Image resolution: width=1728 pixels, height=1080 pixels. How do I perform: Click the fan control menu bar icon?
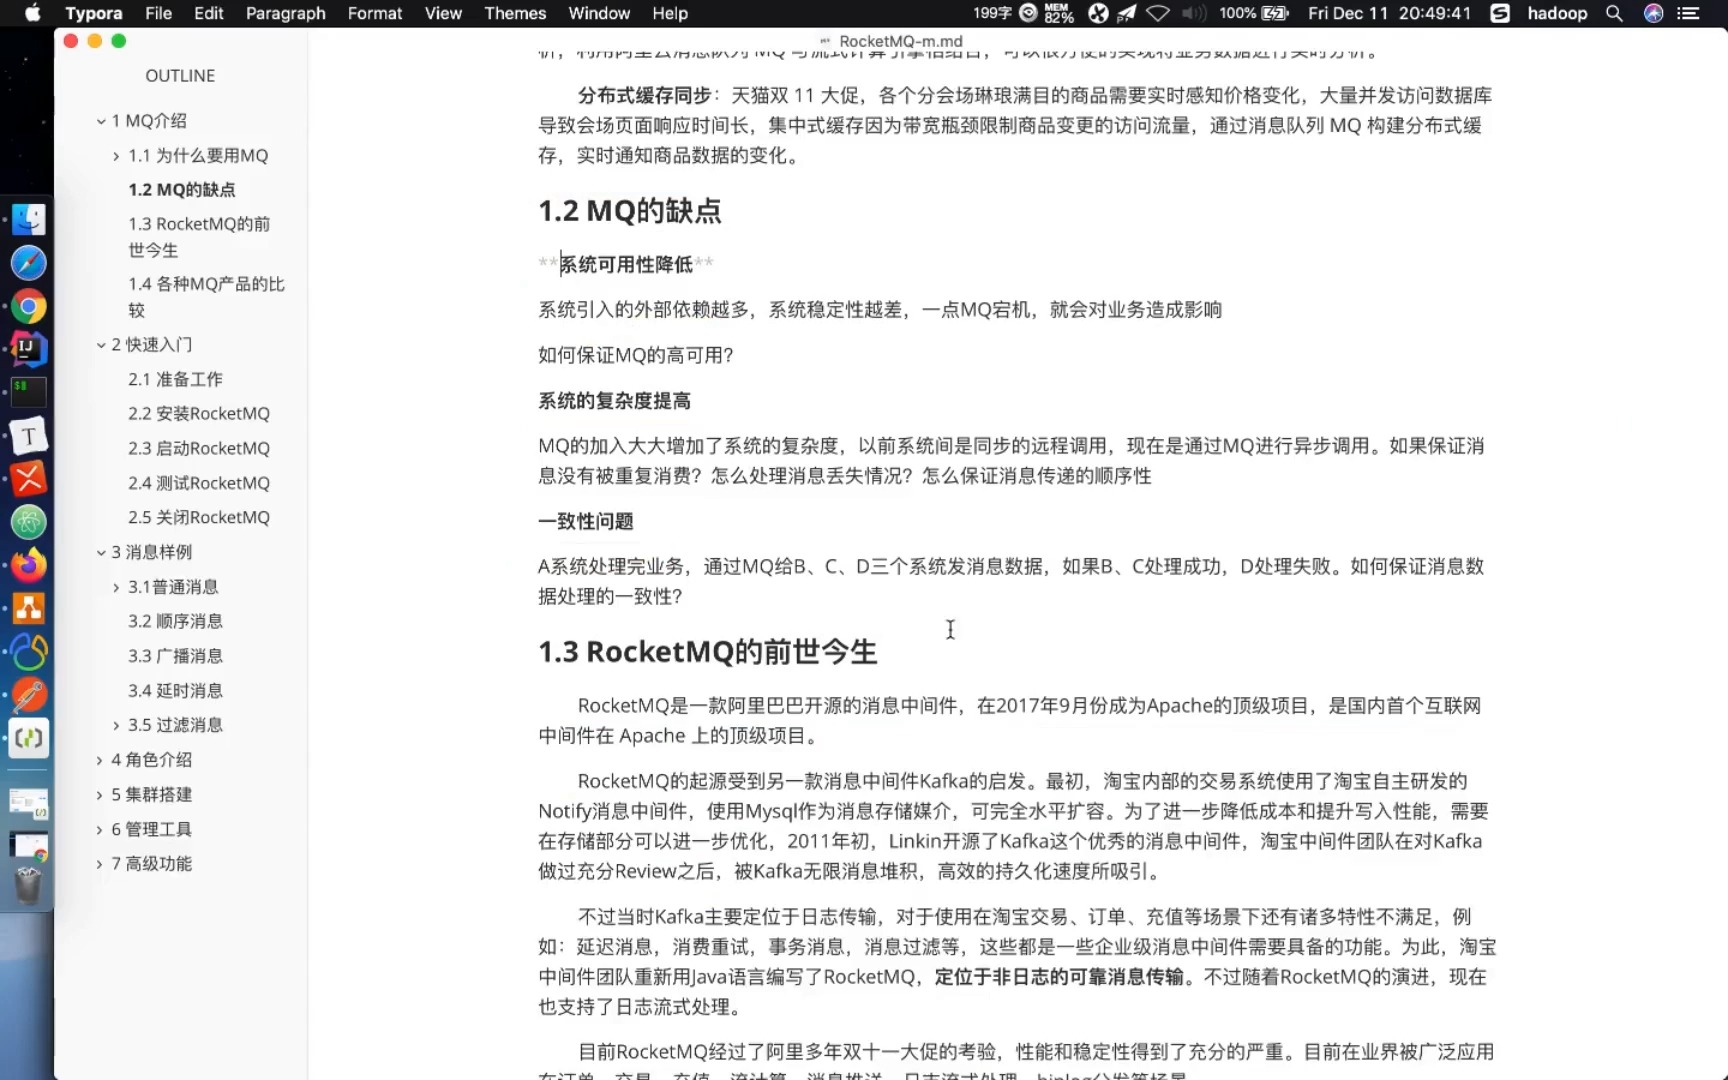(1098, 13)
